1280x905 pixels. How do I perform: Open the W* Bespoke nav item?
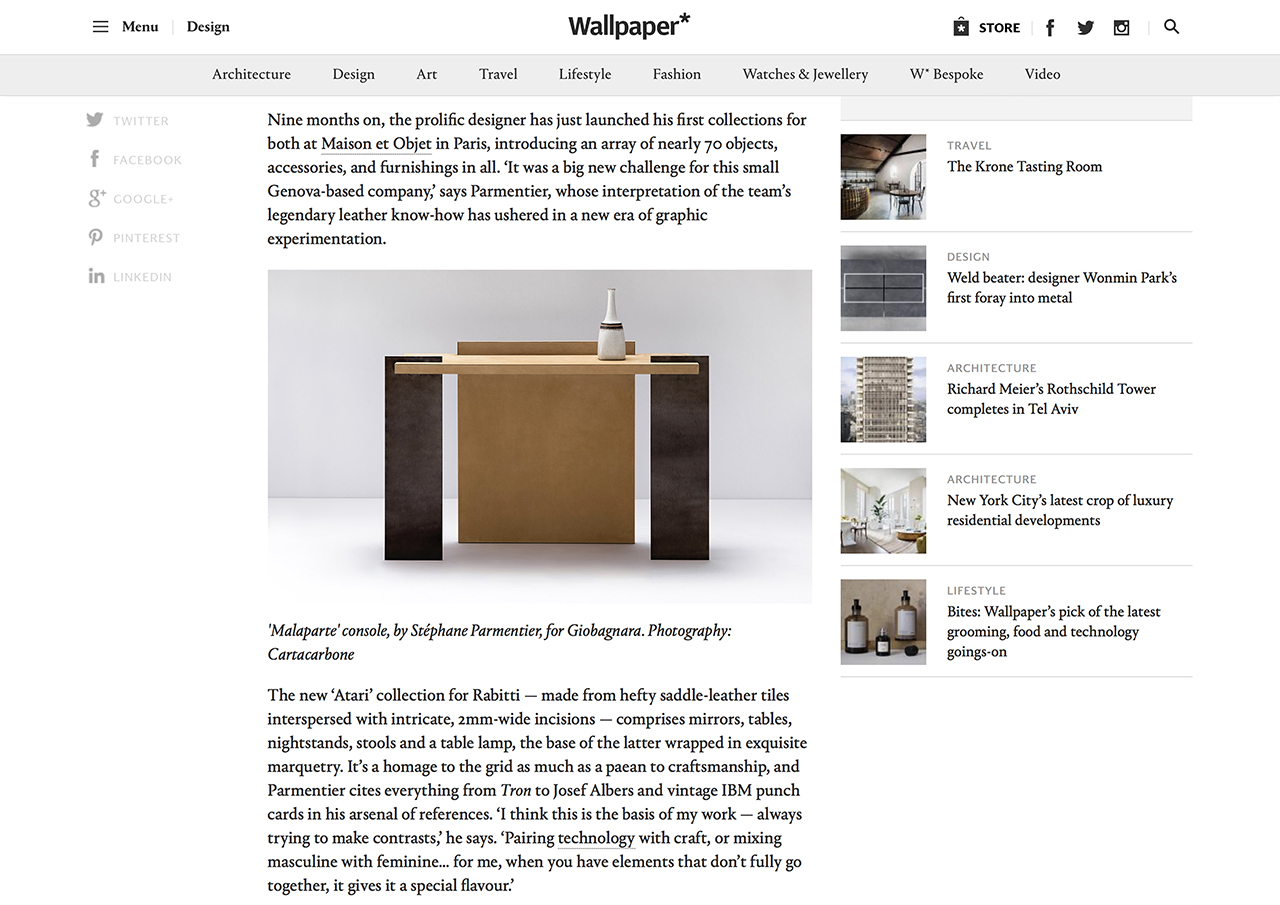946,74
